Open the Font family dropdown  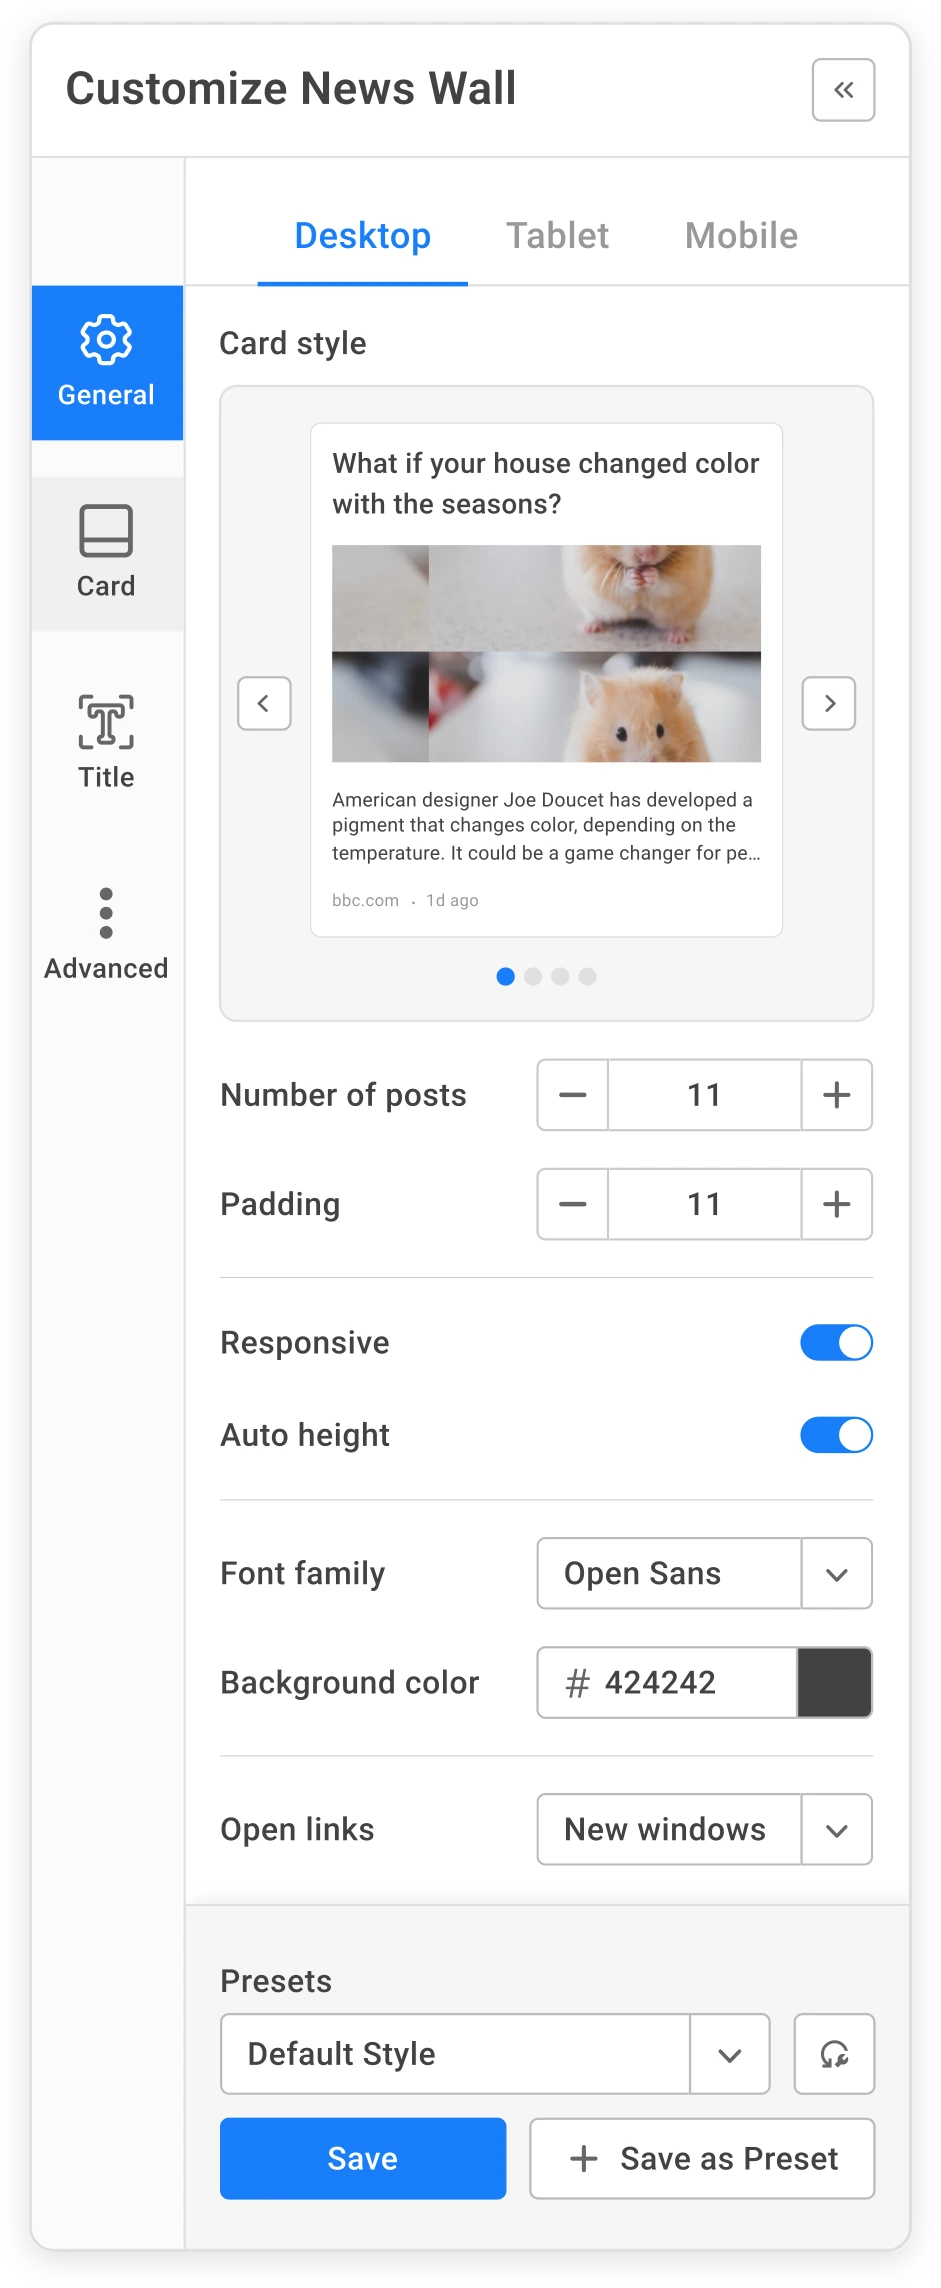click(x=836, y=1573)
